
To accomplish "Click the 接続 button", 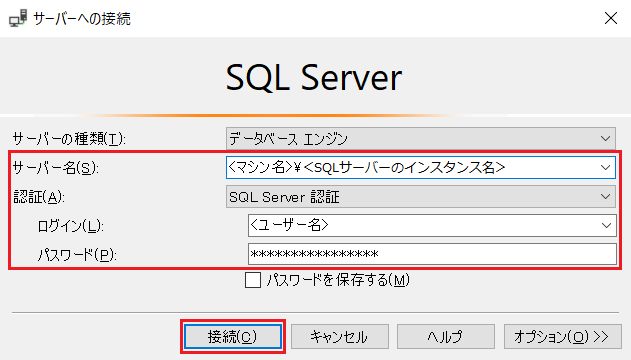I will [x=233, y=337].
